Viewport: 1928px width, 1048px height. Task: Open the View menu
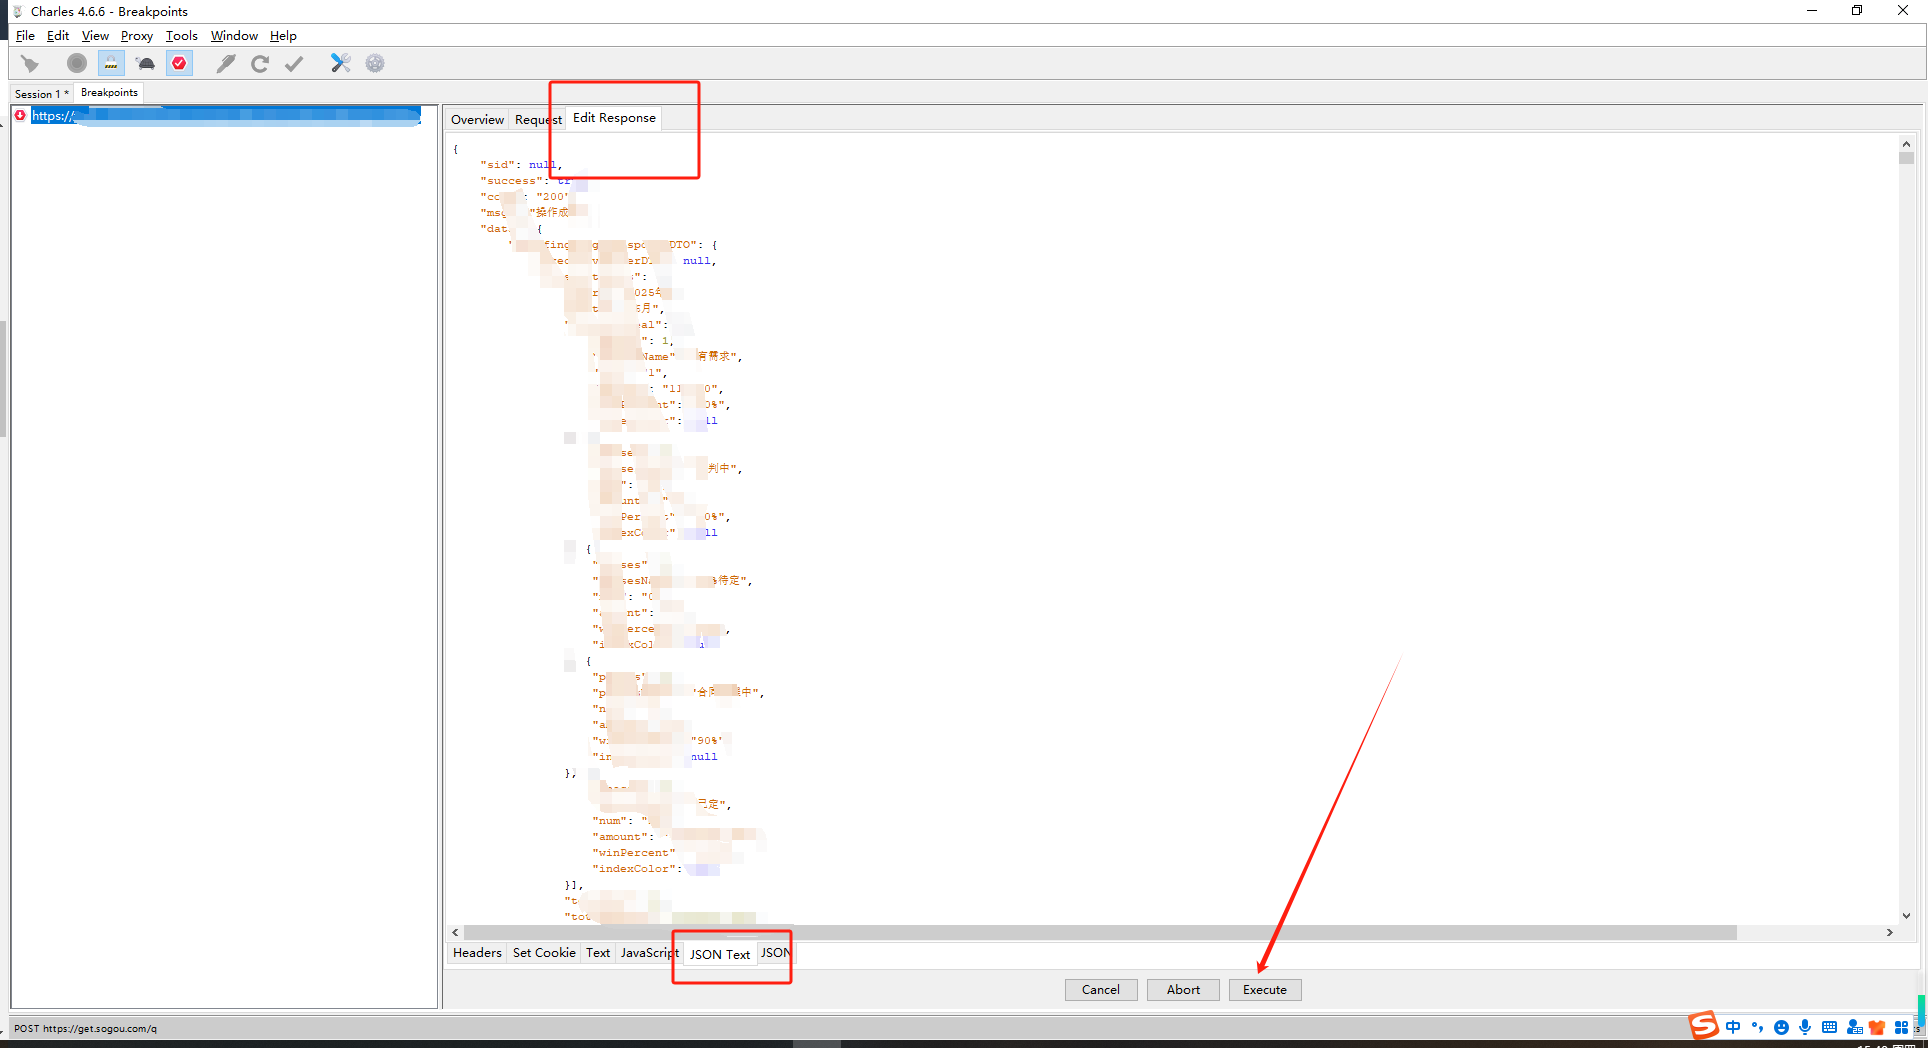[95, 36]
